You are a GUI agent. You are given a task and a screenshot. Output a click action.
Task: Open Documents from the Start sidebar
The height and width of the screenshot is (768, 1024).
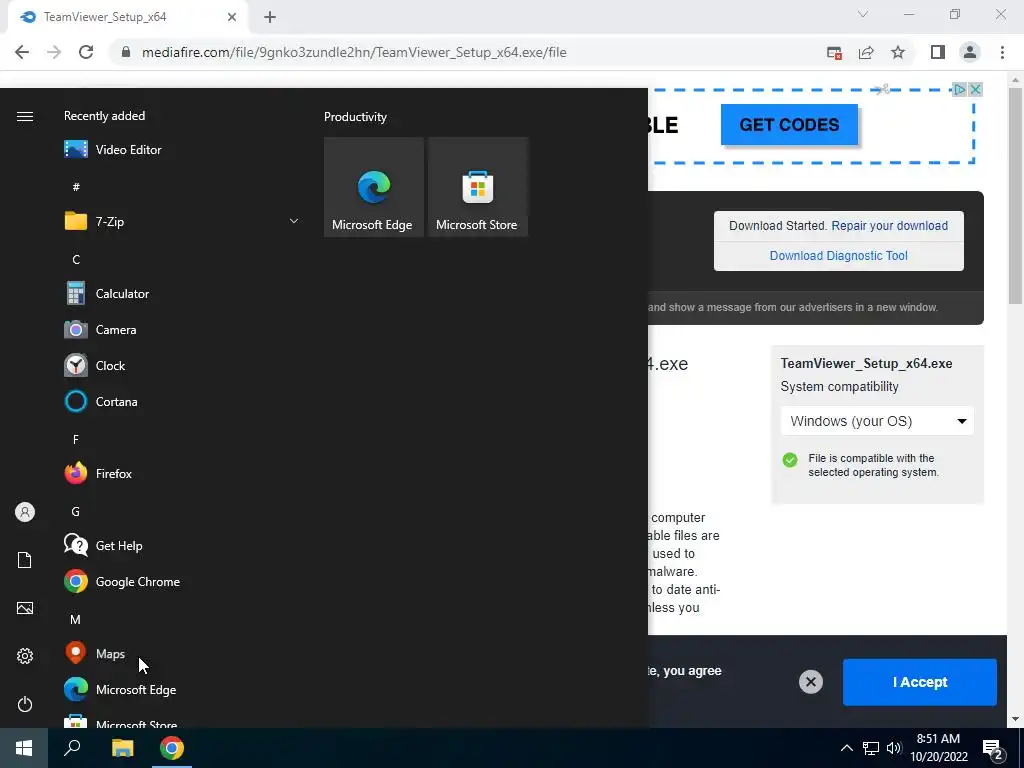25,560
